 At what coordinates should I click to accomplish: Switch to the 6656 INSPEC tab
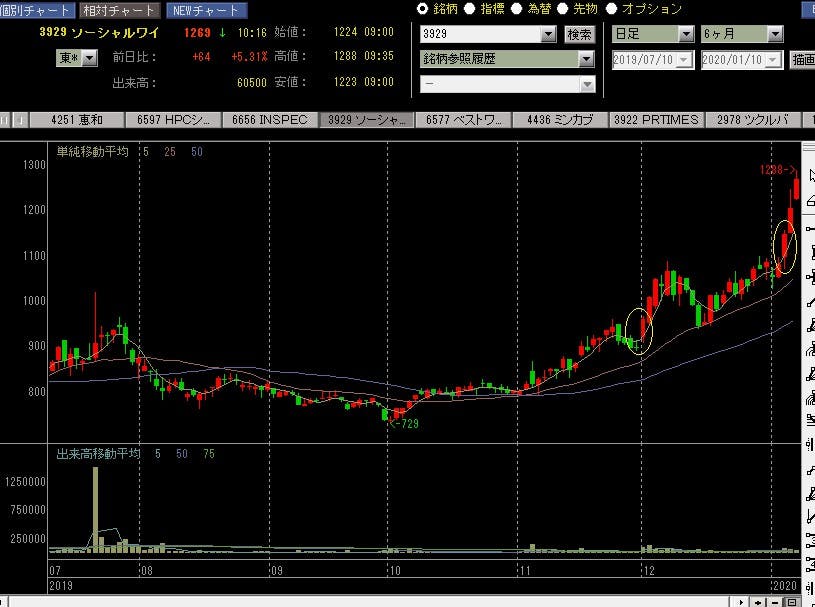pyautogui.click(x=267, y=120)
